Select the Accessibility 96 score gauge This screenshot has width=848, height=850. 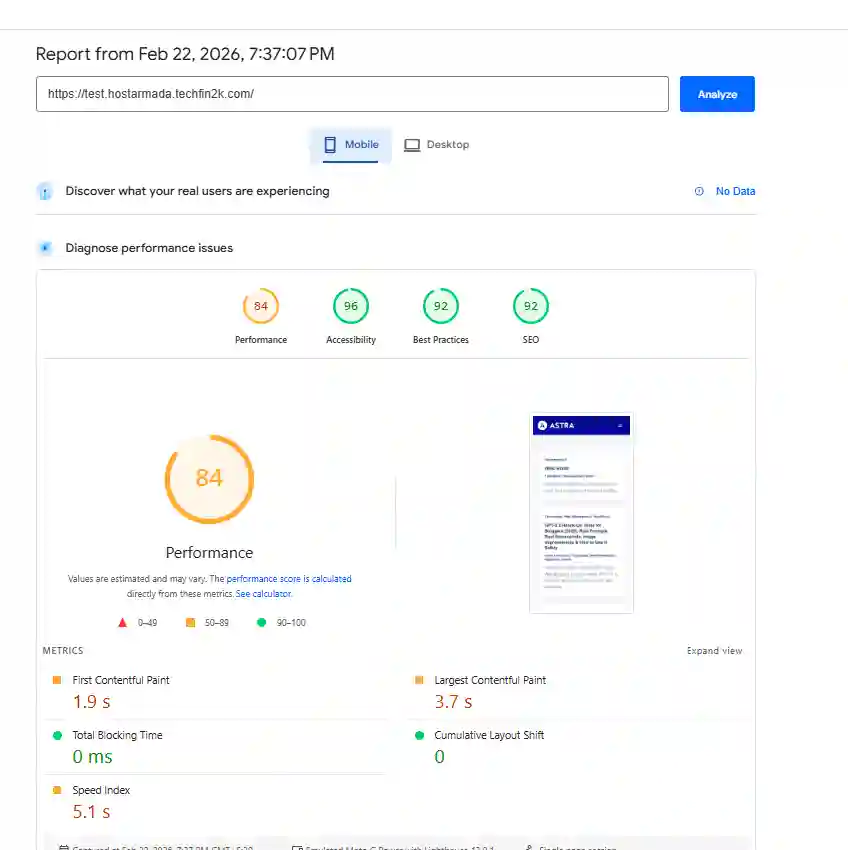tap(351, 306)
